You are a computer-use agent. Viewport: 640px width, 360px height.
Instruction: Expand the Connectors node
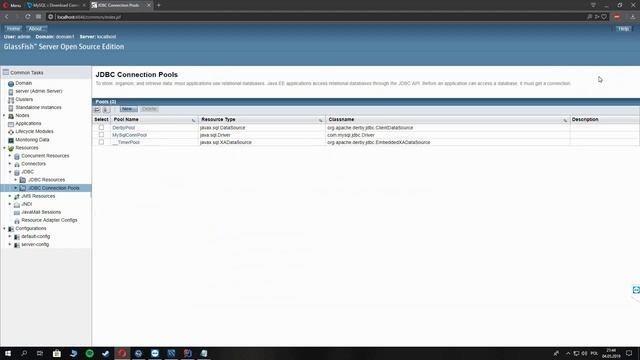(x=10, y=164)
